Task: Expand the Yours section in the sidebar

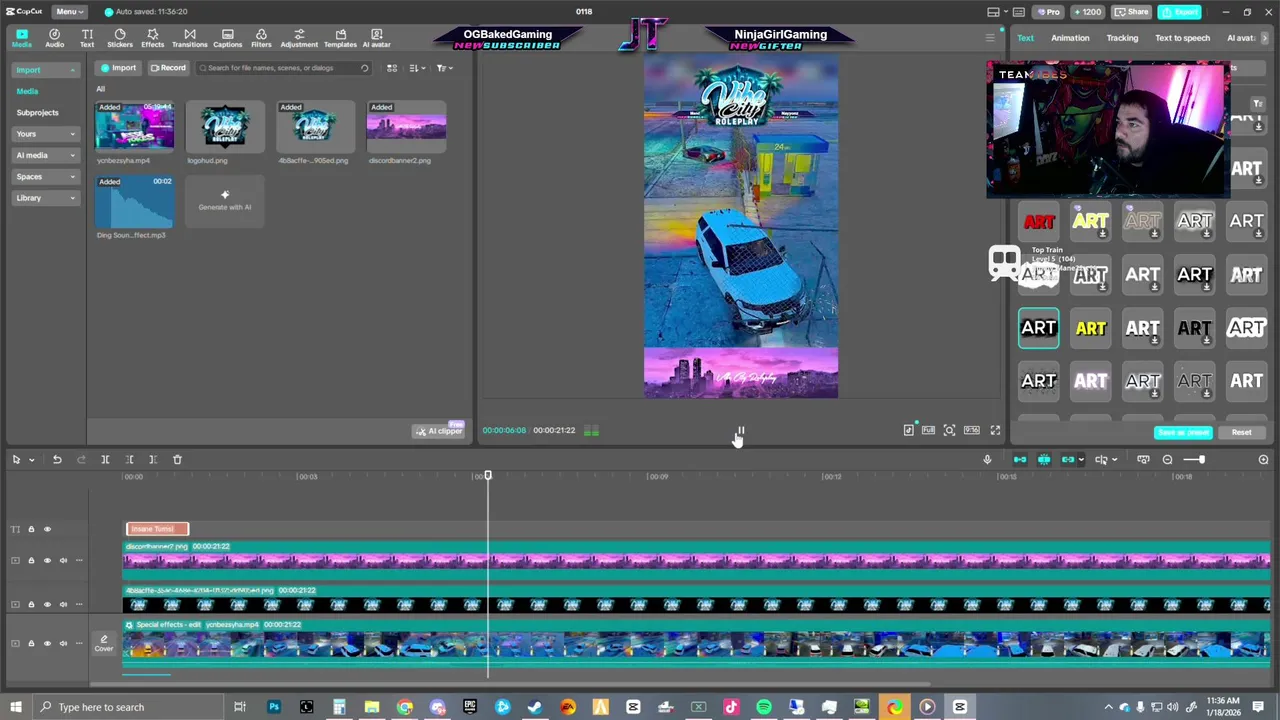Action: coord(45,133)
